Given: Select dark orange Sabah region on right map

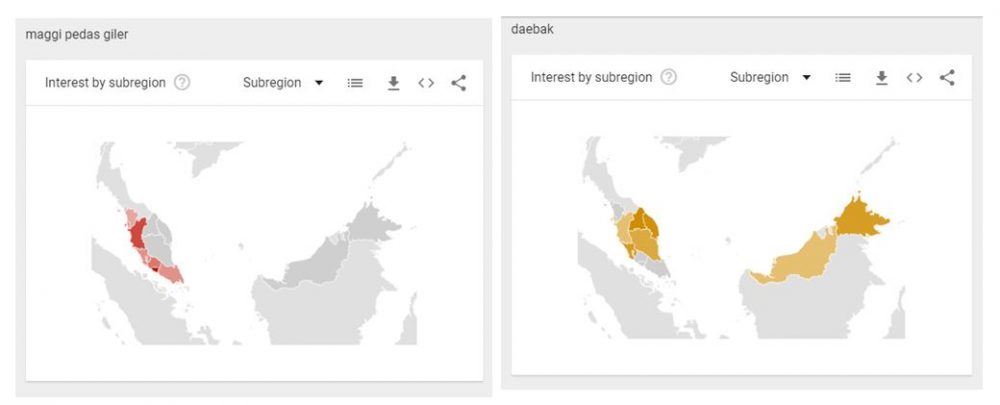Looking at the screenshot, I should coord(860,218).
